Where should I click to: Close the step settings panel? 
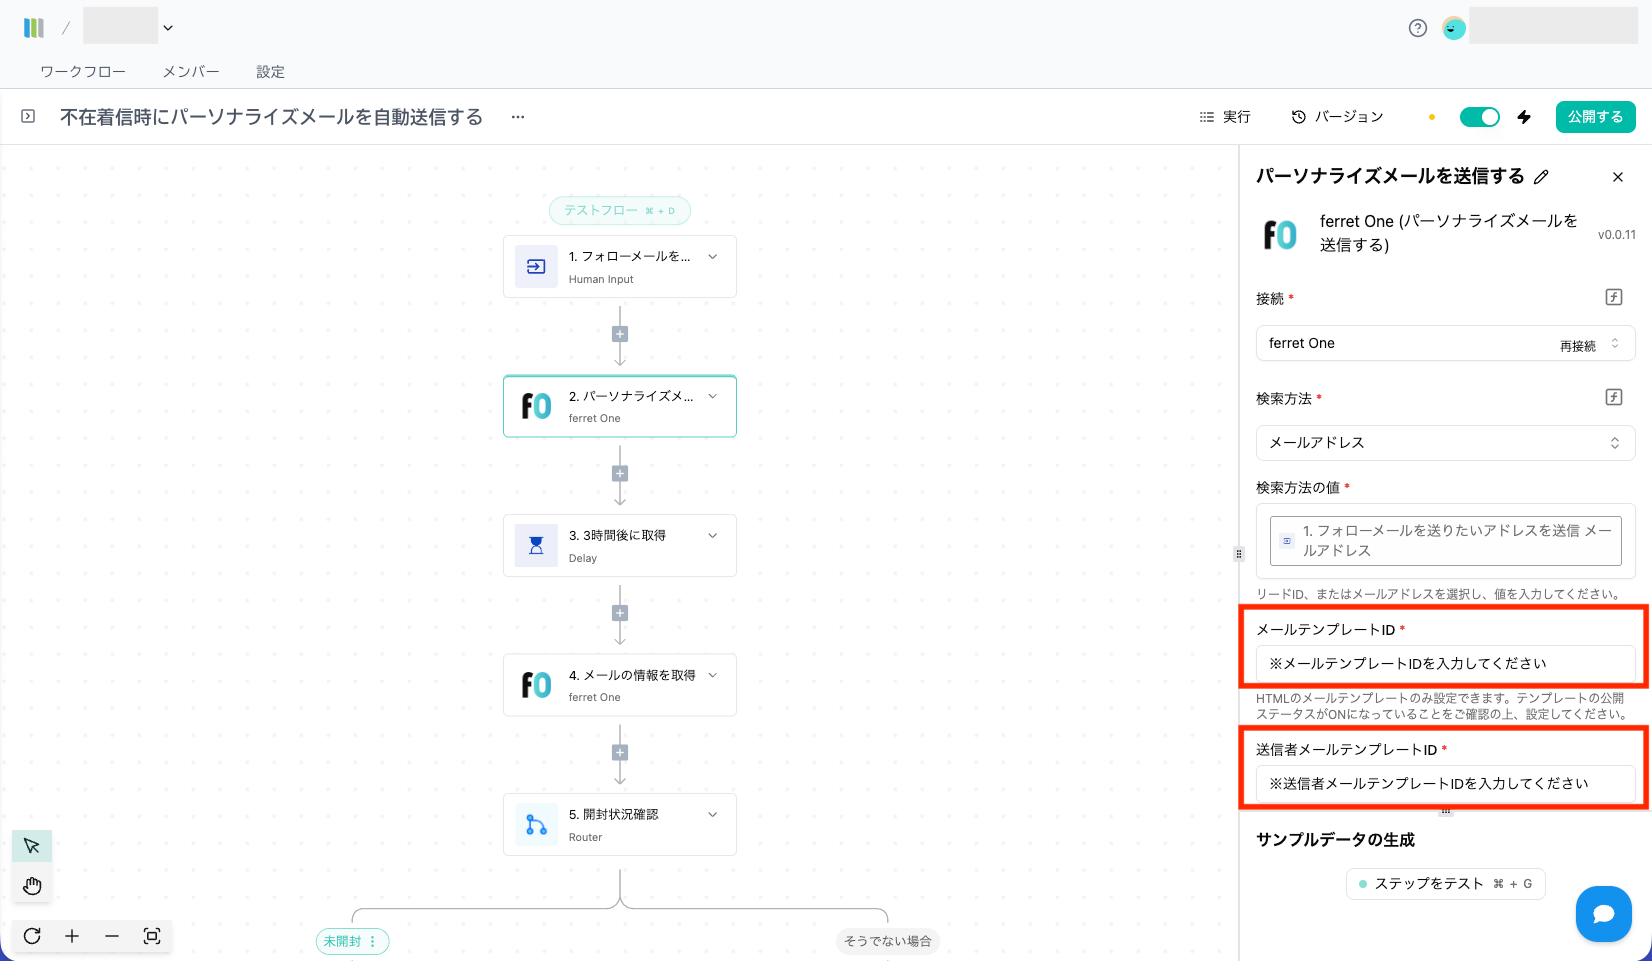pyautogui.click(x=1618, y=177)
